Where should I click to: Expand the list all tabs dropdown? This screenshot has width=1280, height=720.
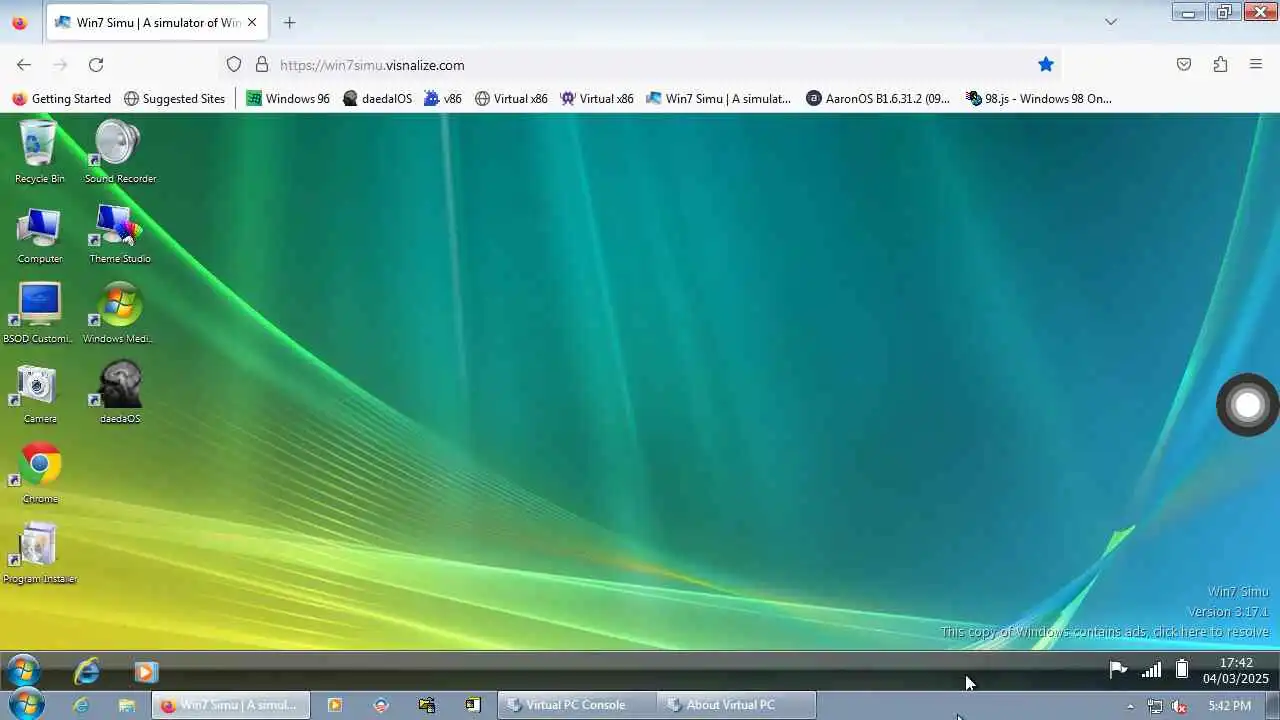pos(1111,22)
